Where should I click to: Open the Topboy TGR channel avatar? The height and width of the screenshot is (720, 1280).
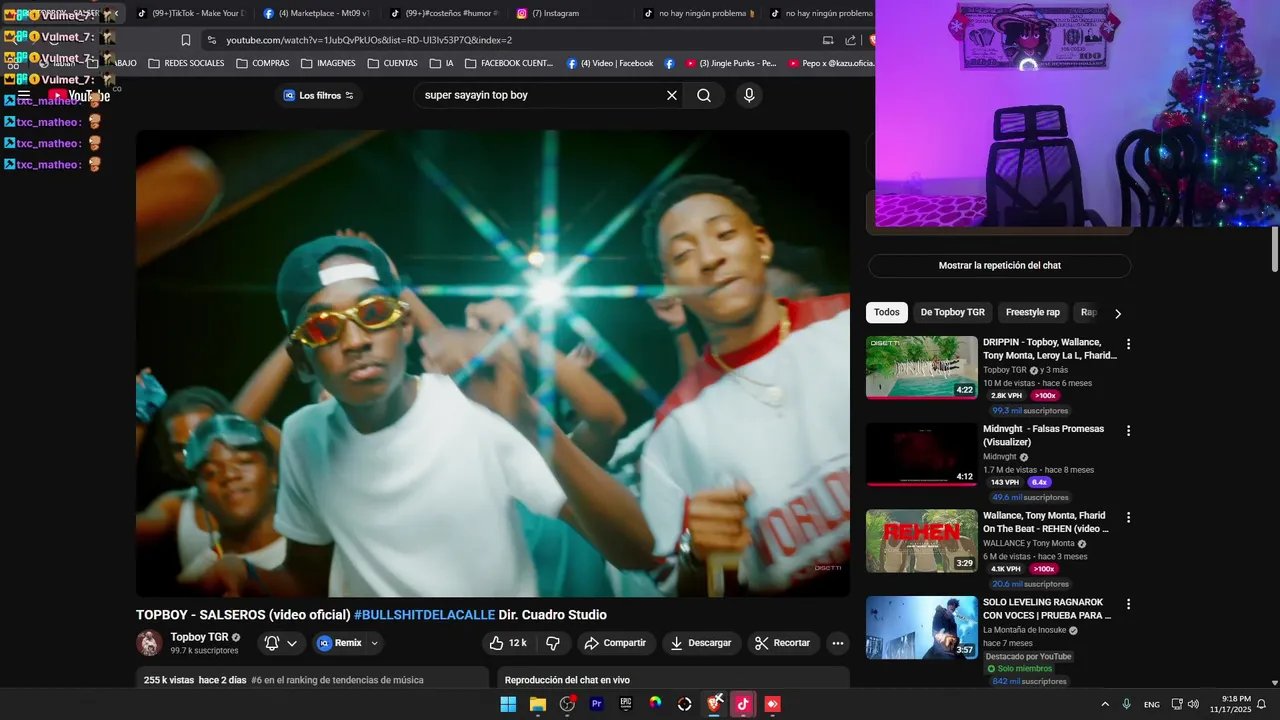tap(149, 643)
